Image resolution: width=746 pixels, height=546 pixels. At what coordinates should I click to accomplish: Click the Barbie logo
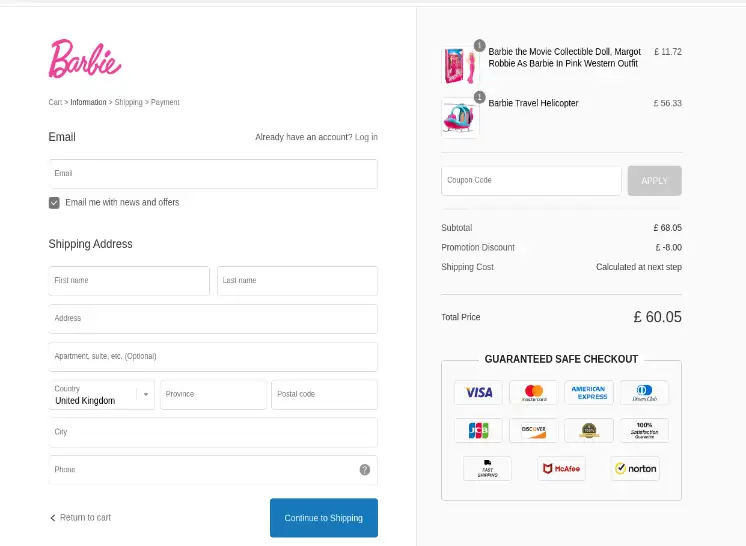(85, 59)
